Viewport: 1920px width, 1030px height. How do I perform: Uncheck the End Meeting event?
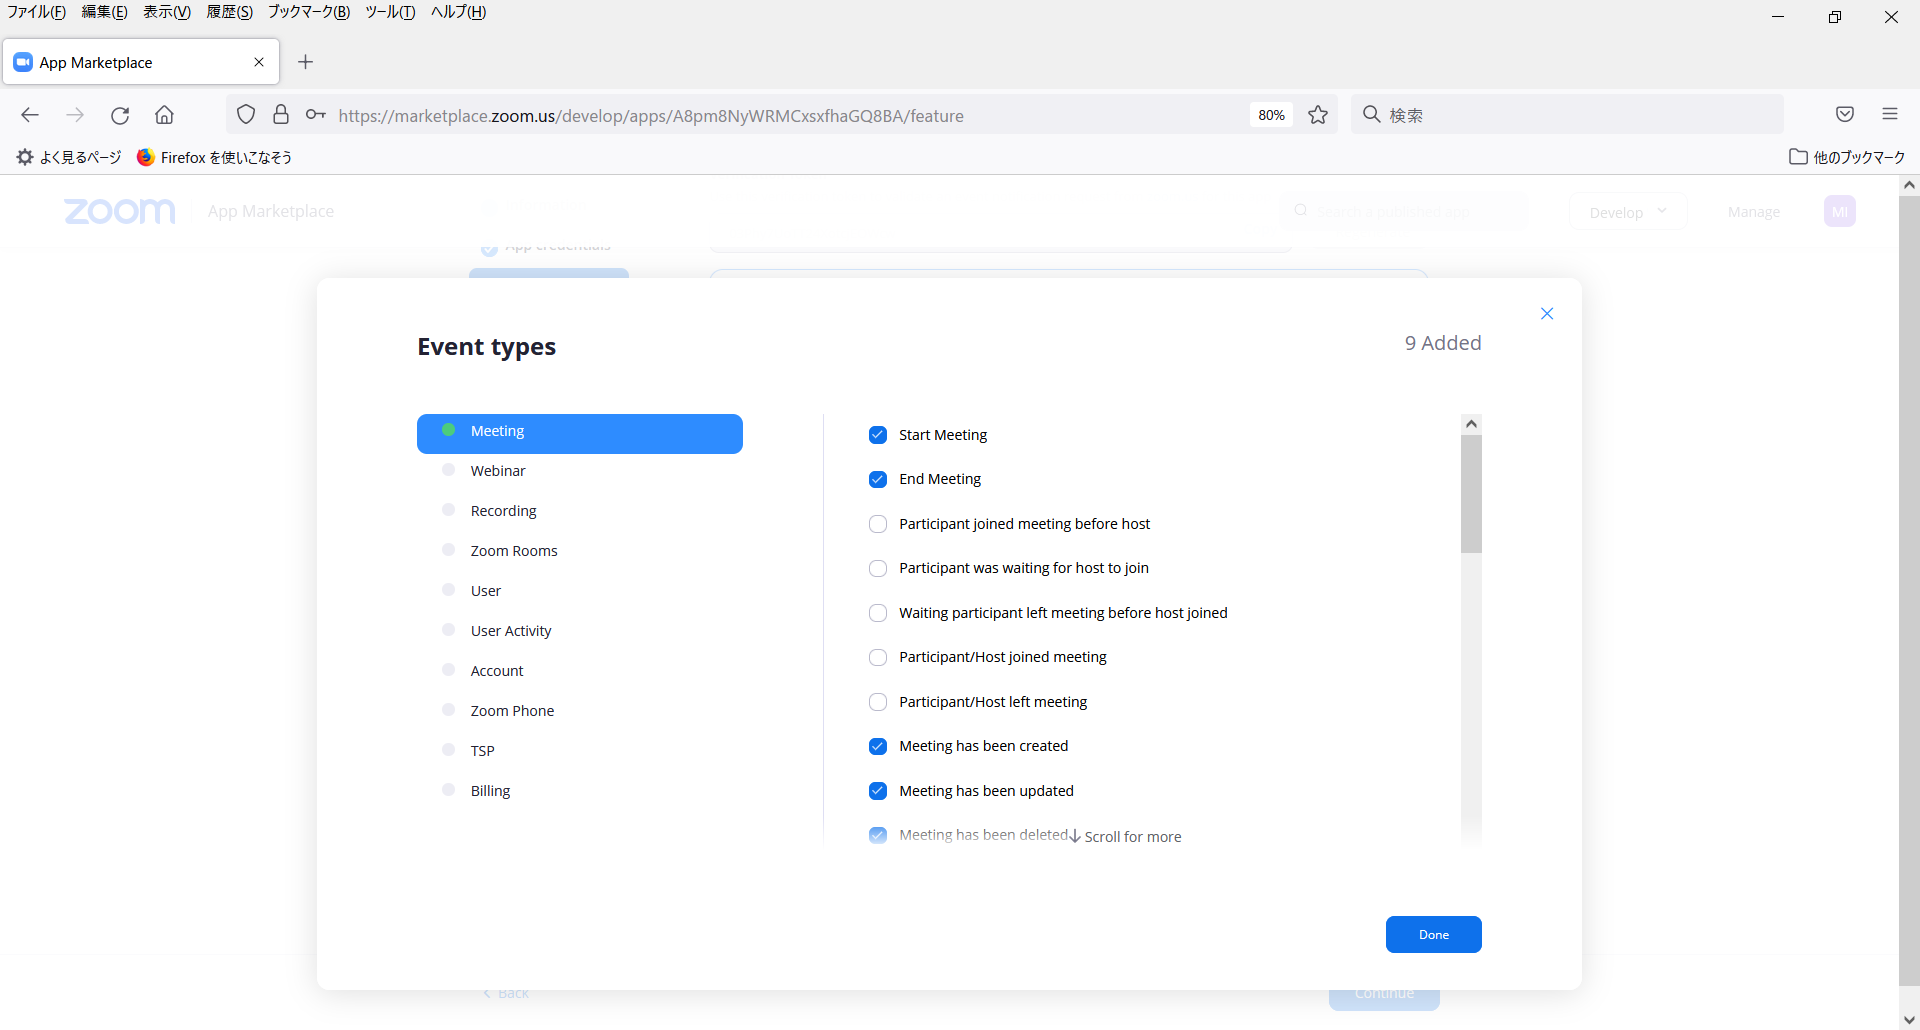[x=878, y=479]
